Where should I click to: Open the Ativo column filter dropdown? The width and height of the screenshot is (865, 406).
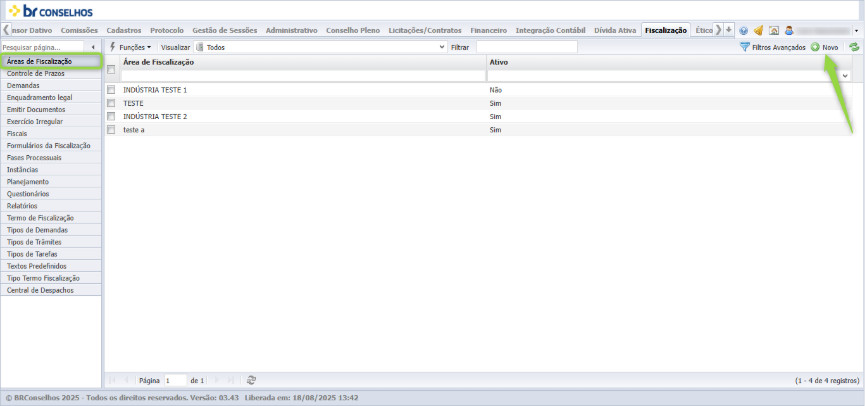(846, 76)
